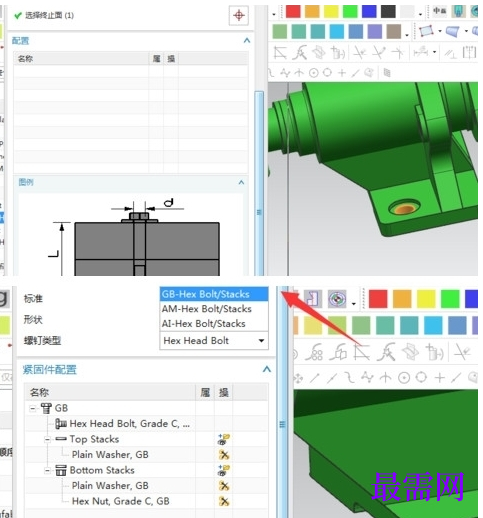Click the 中 text icon in toolbar
The width and height of the screenshot is (483, 518).
tap(439, 11)
